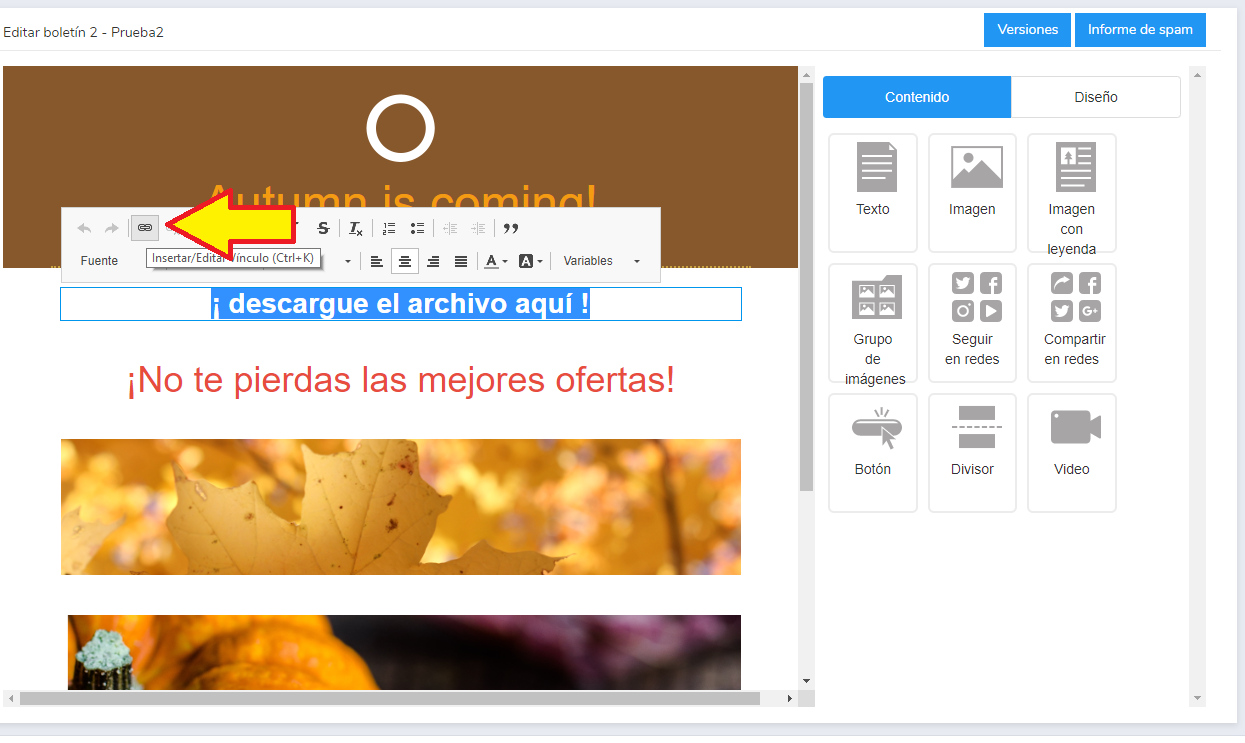The width and height of the screenshot is (1245, 743).
Task: Select the Video content block
Action: click(1072, 453)
